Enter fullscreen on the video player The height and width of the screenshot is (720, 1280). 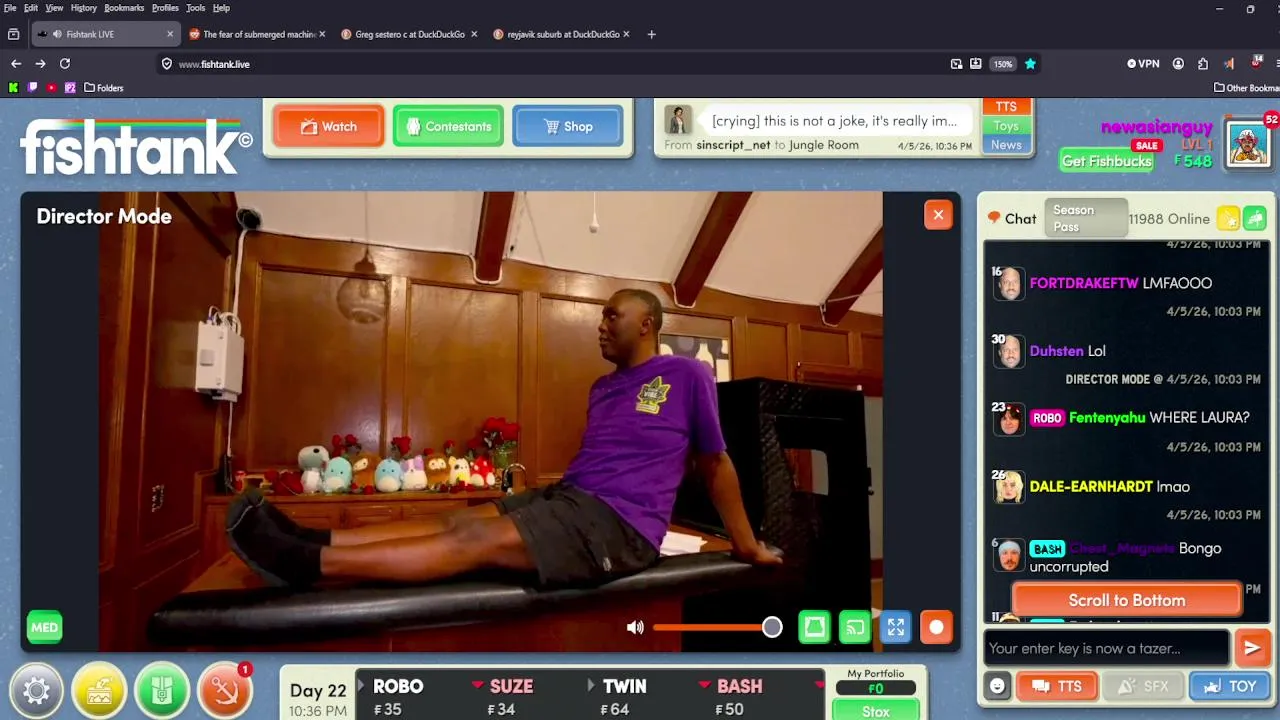point(896,627)
